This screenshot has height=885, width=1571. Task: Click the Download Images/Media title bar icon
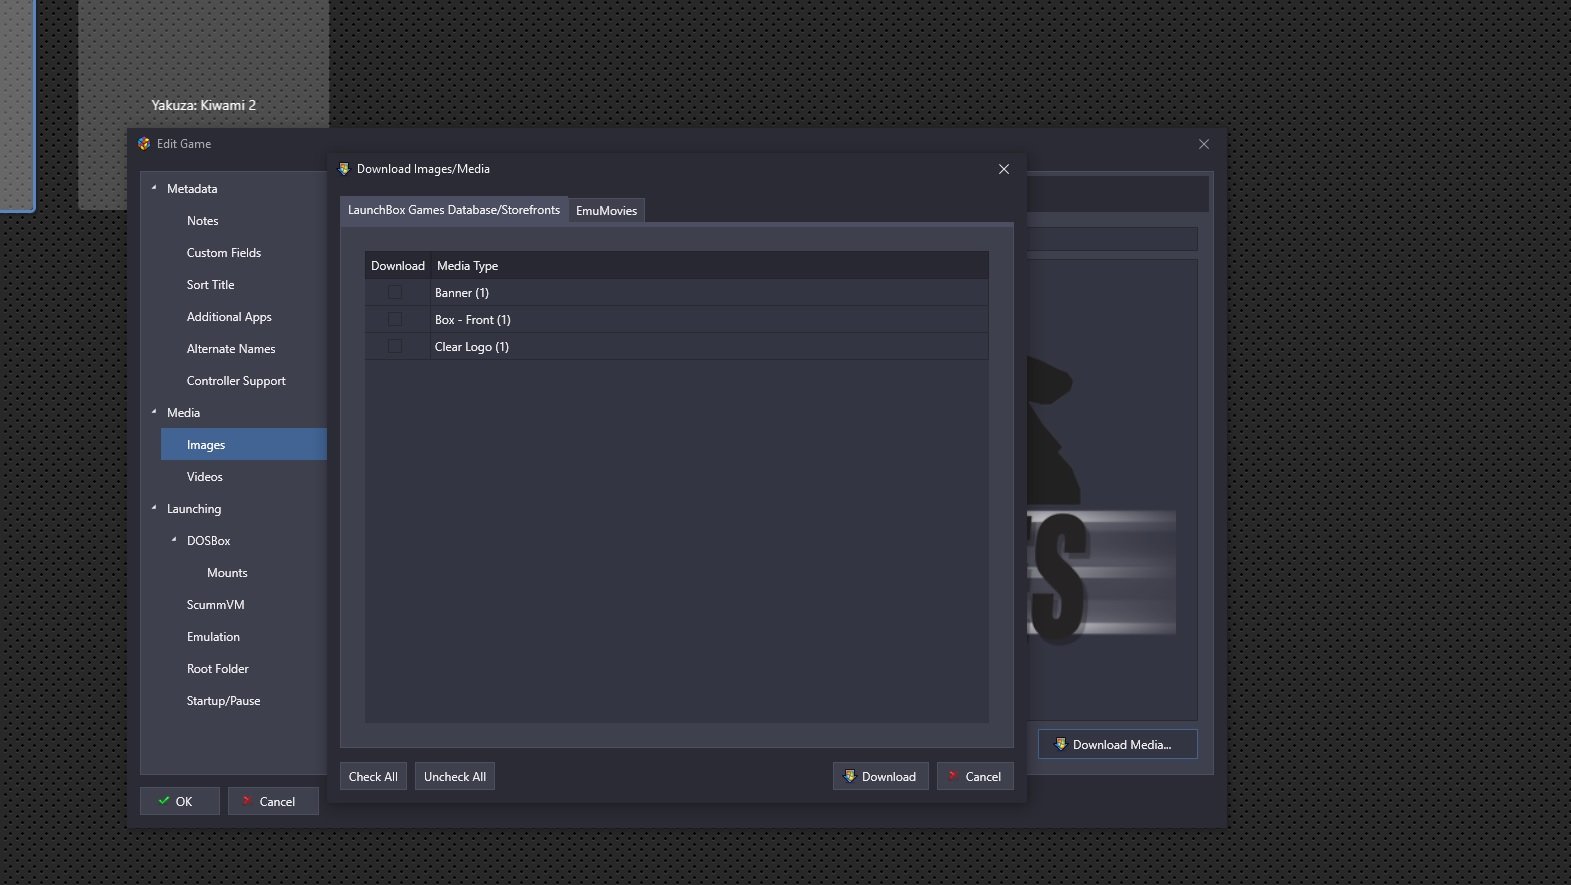pos(344,169)
